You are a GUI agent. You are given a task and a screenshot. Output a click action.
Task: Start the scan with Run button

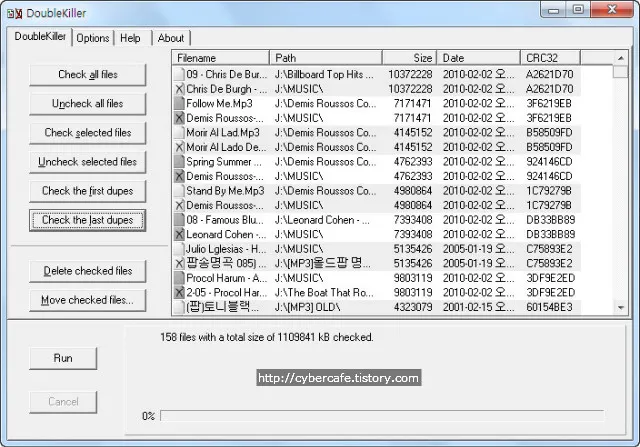point(63,358)
